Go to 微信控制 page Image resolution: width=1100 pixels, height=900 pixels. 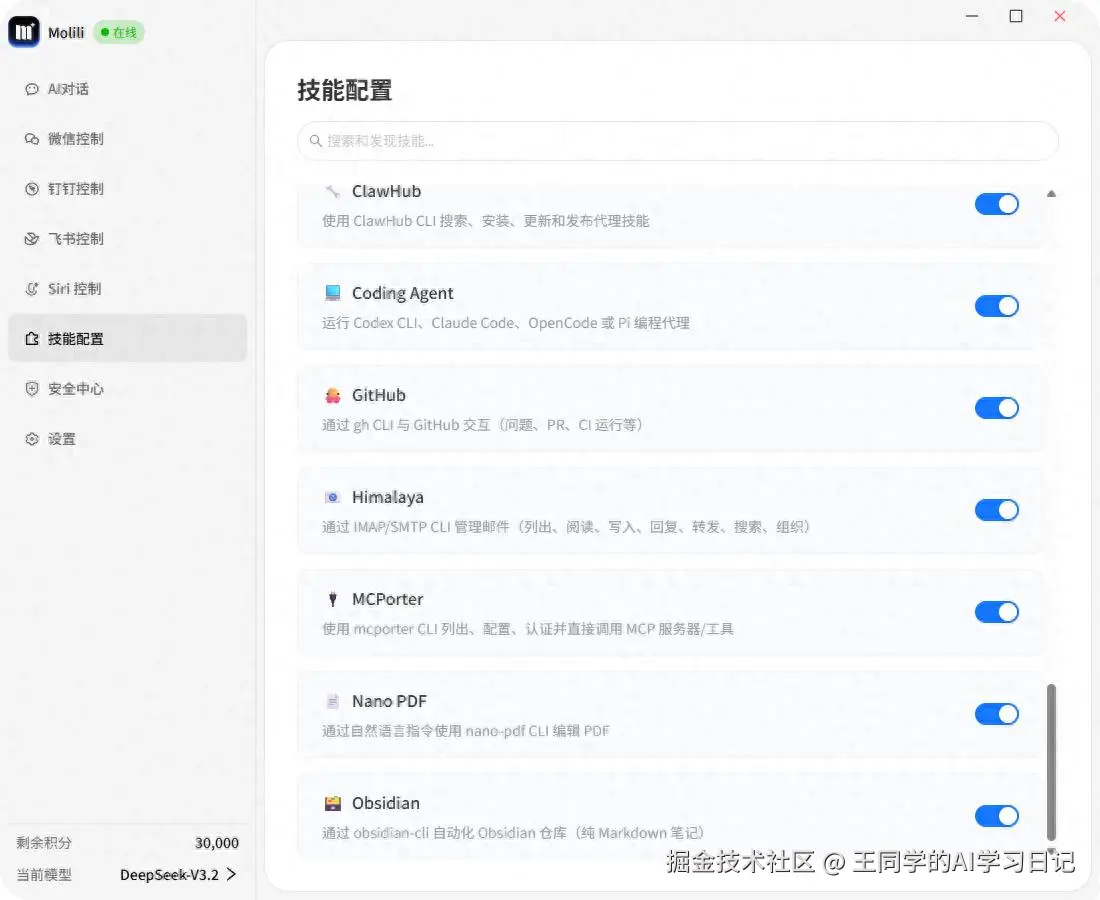coord(127,139)
